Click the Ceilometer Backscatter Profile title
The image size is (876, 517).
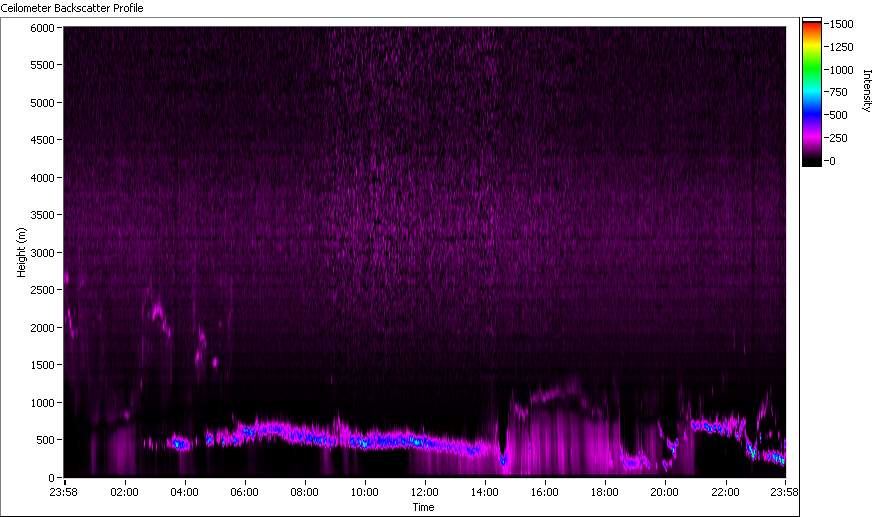tap(72, 8)
